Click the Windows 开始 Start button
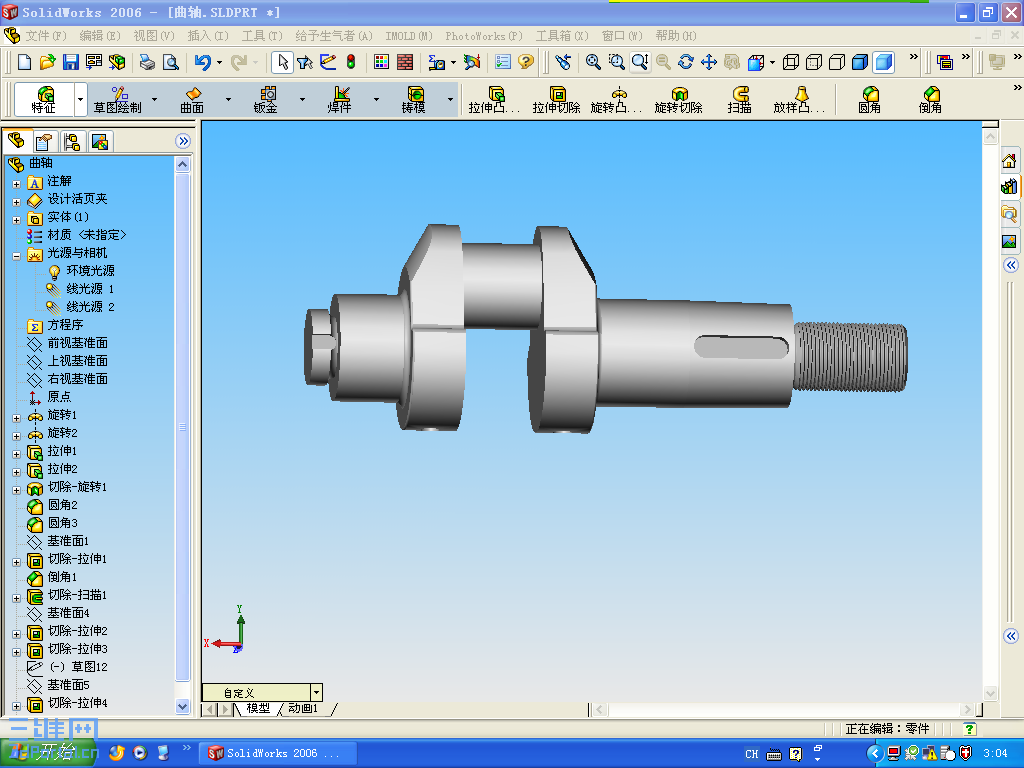The image size is (1024, 768). tap(47, 753)
